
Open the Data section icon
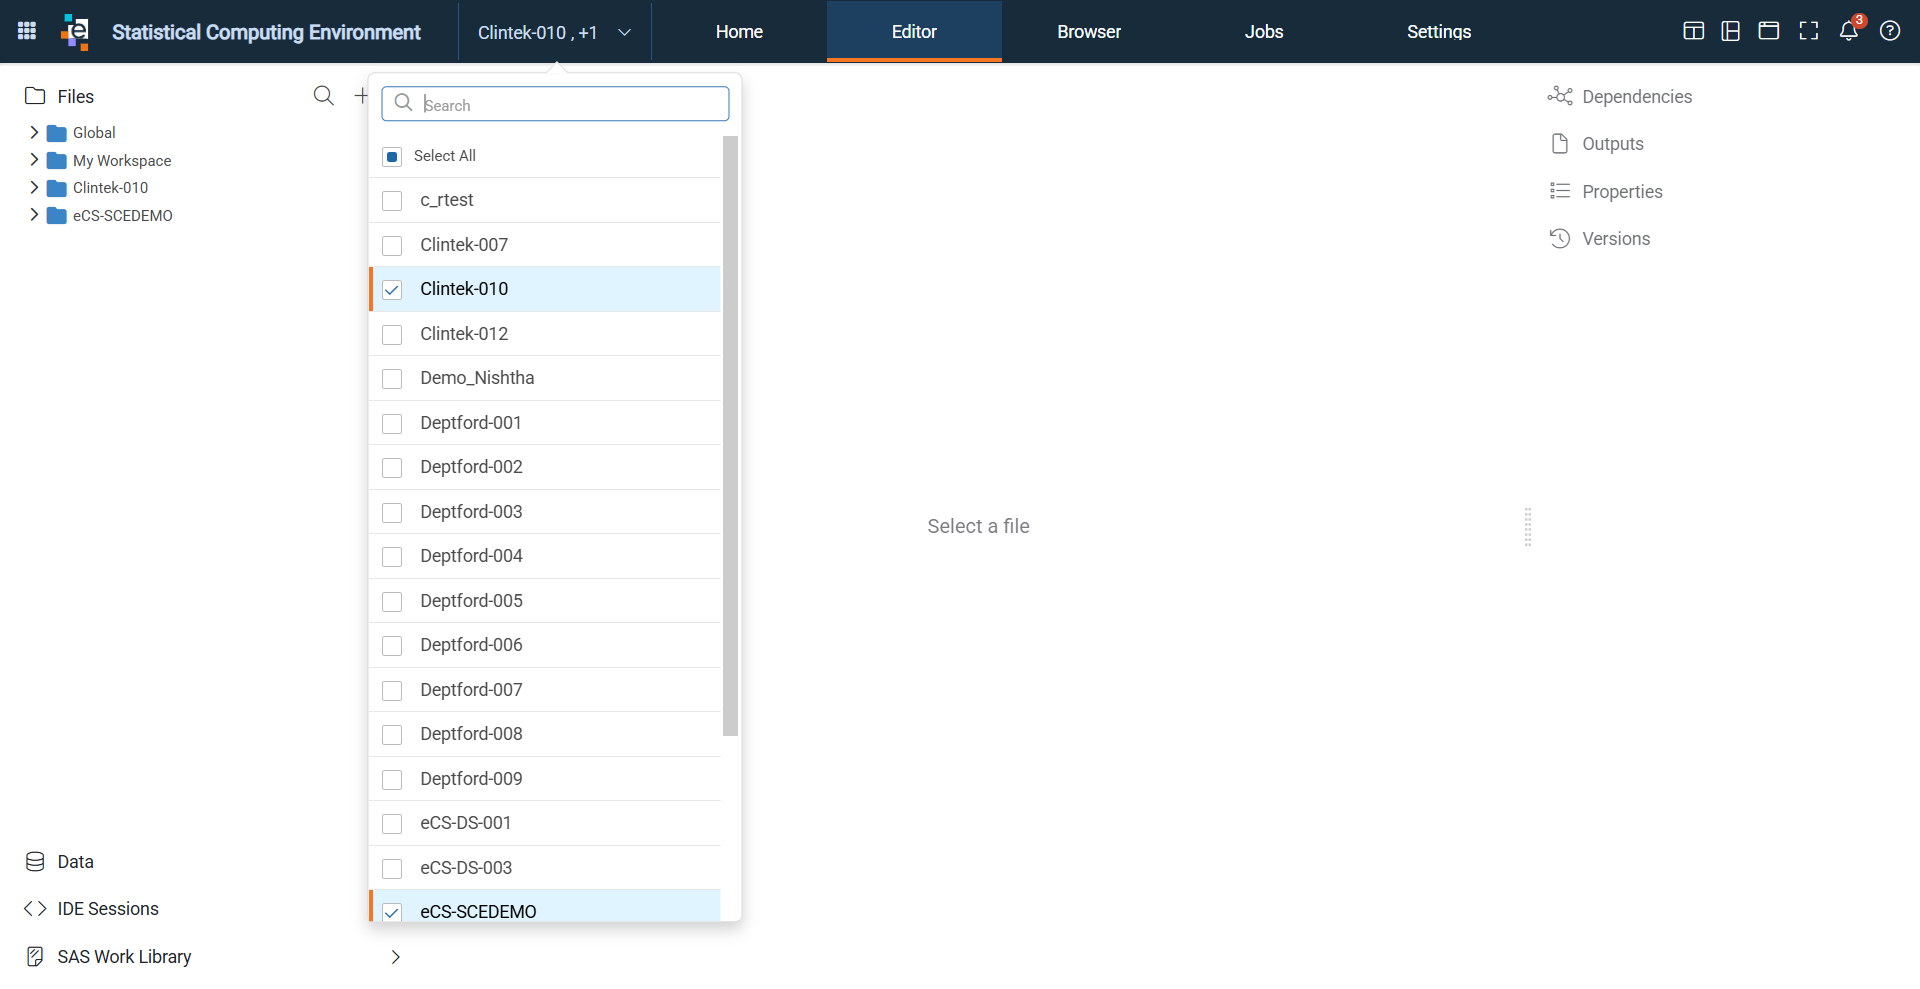click(x=35, y=862)
